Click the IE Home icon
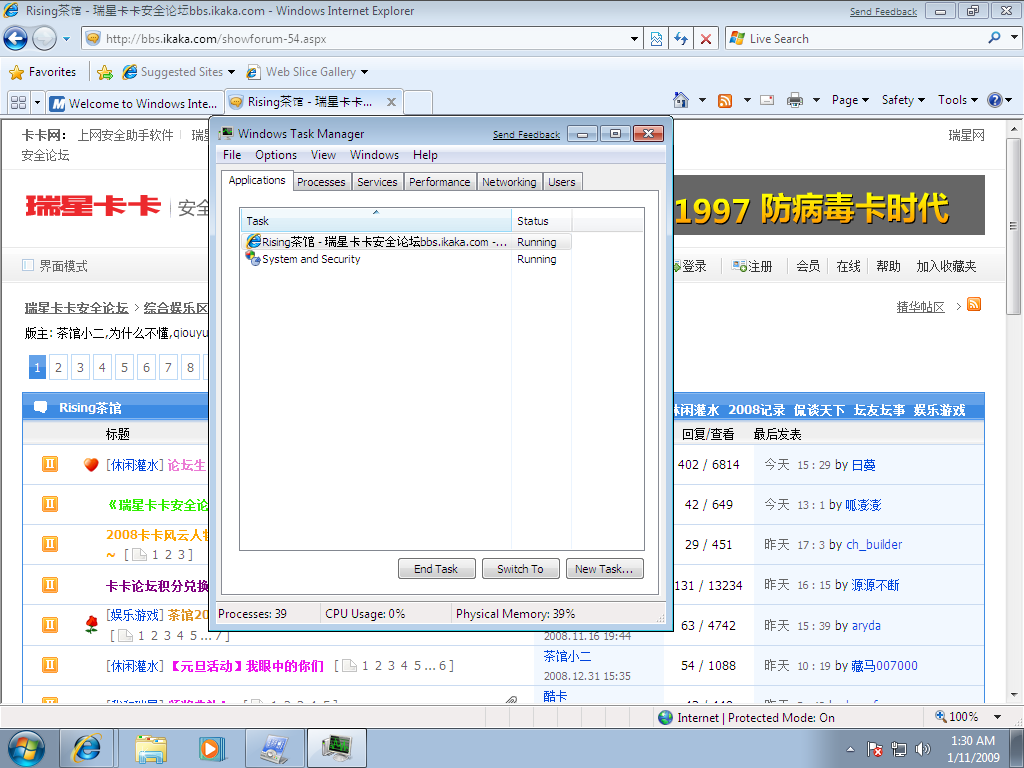This screenshot has width=1024, height=768. (681, 100)
